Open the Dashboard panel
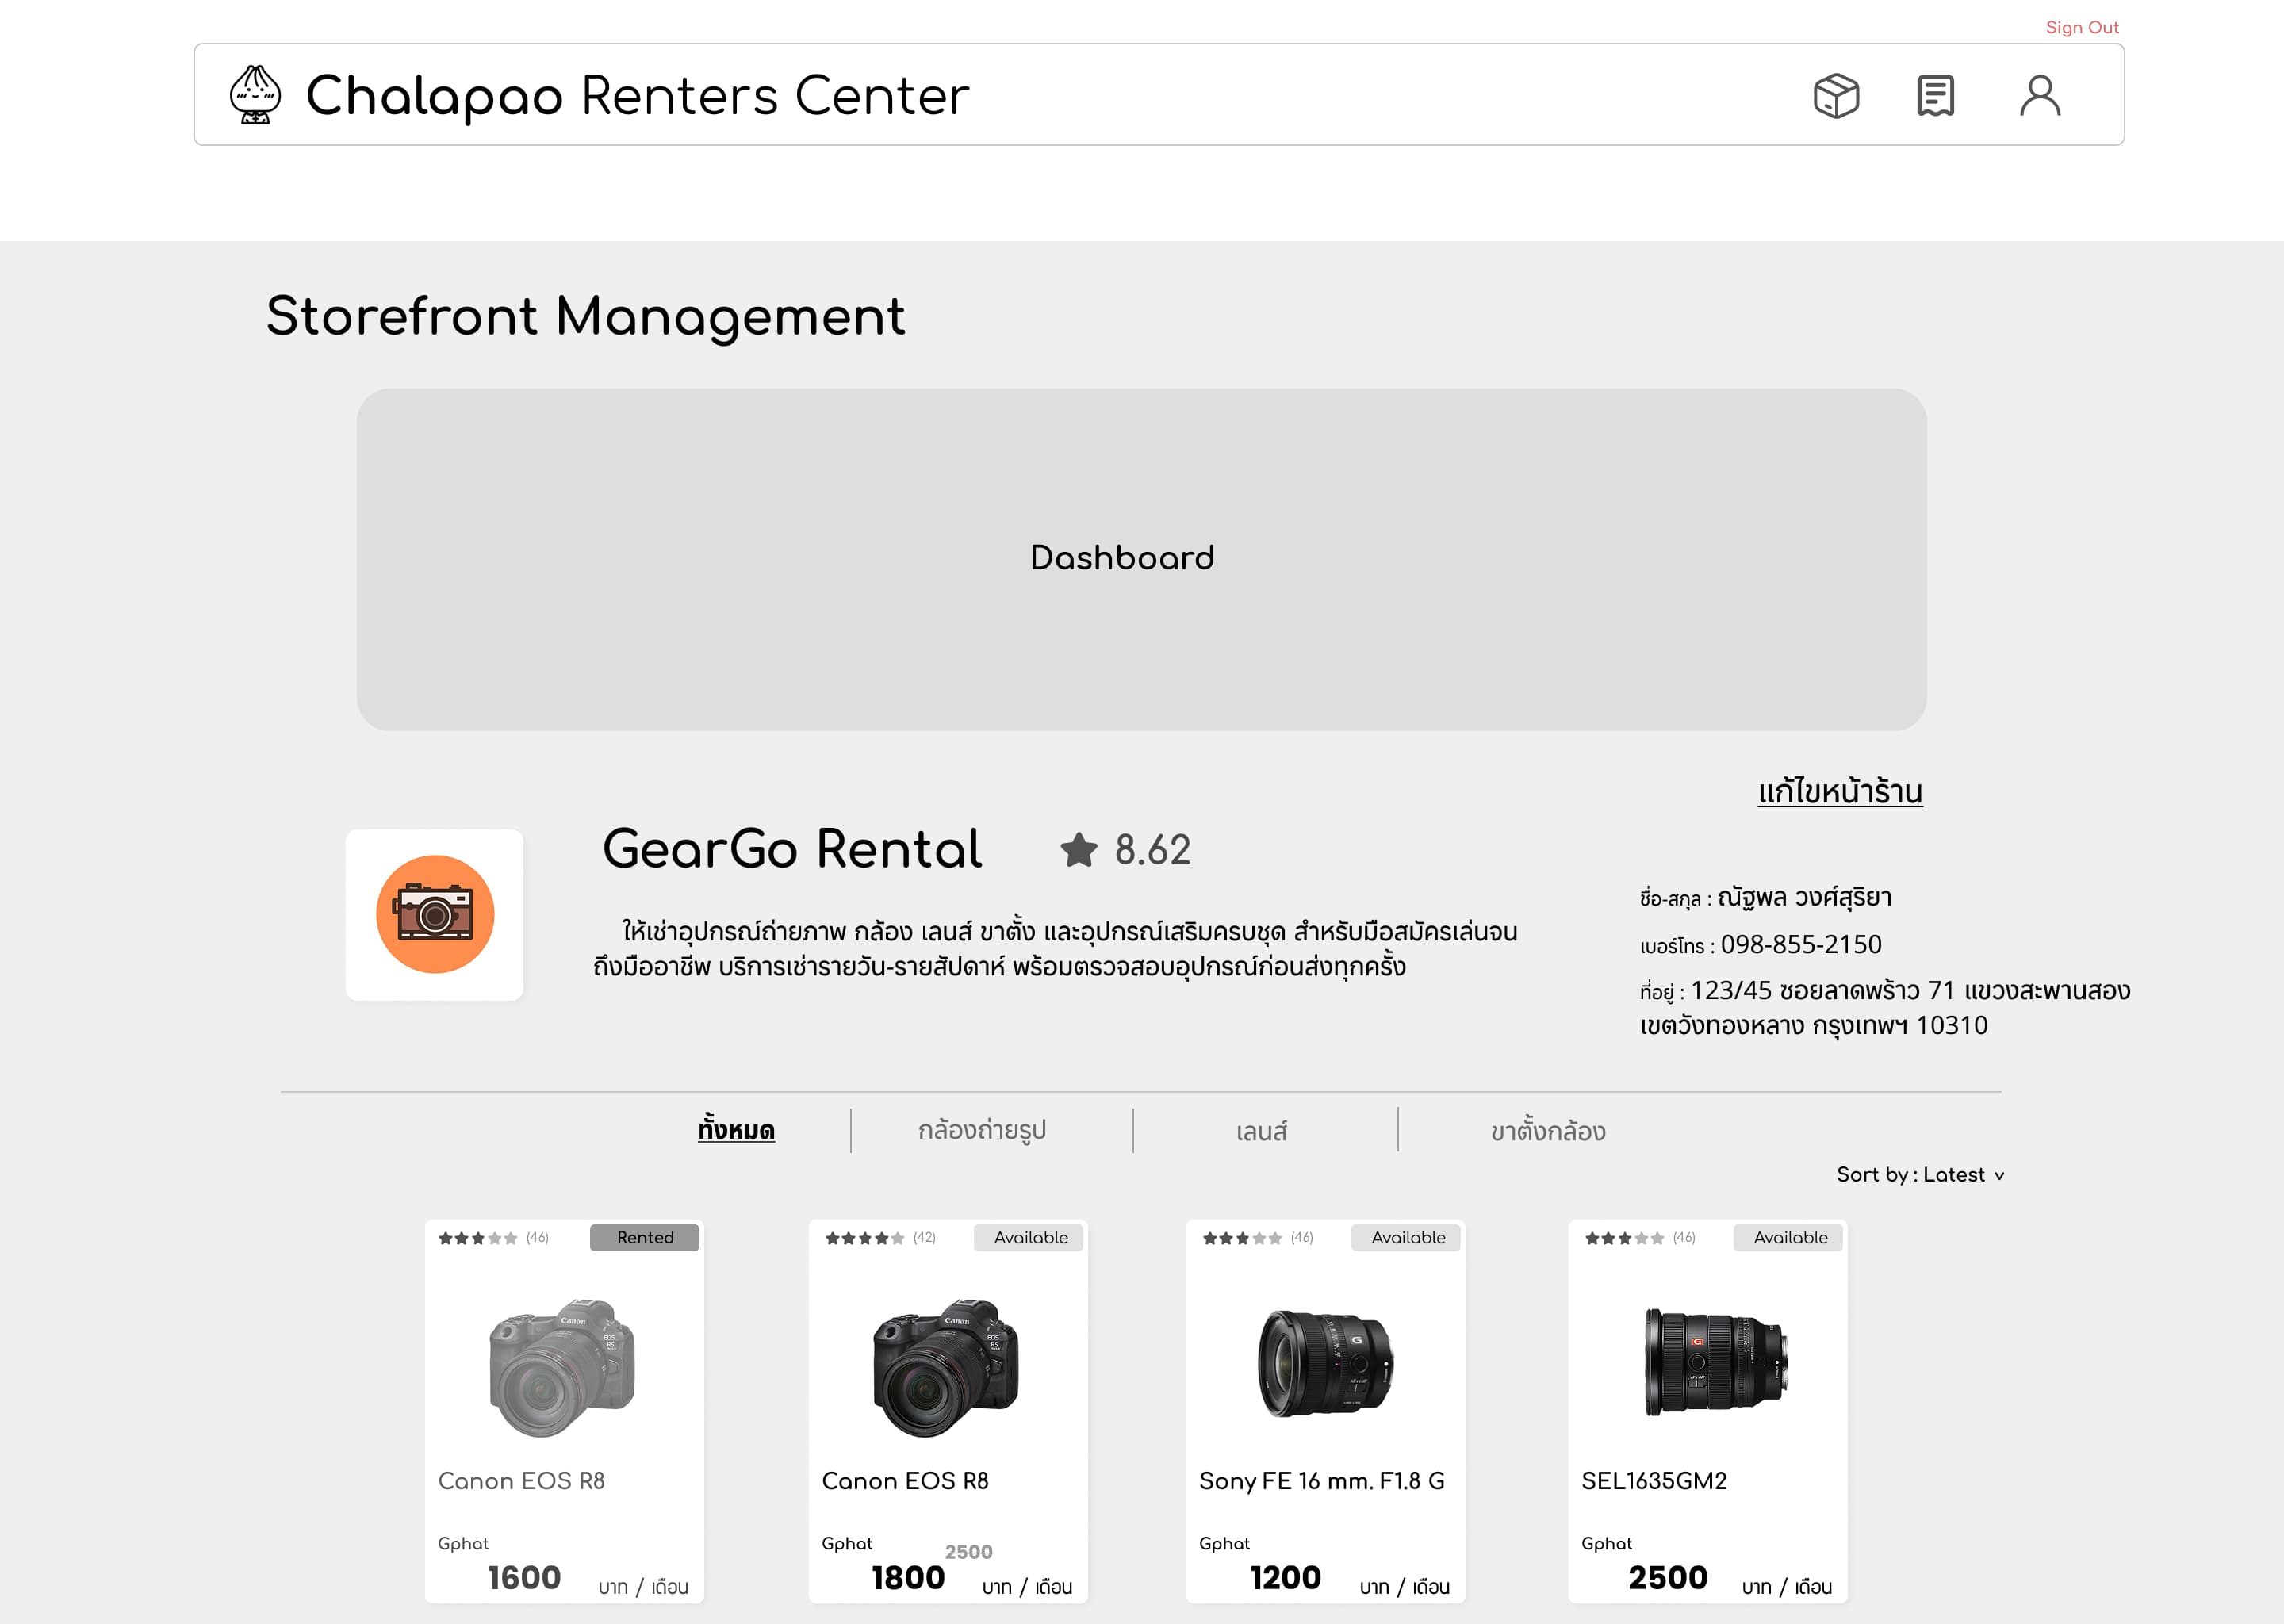This screenshot has width=2284, height=1624. (x=1141, y=559)
